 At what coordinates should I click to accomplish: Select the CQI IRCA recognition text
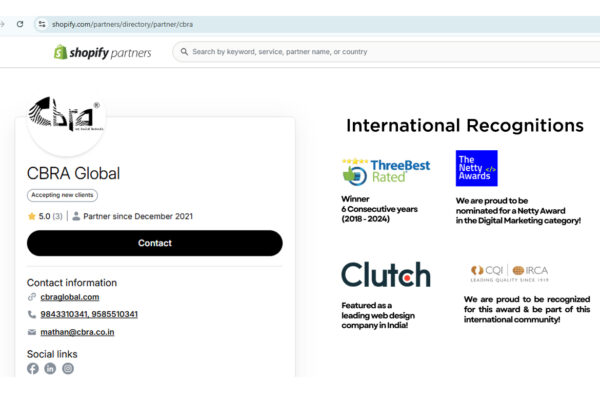coord(527,309)
